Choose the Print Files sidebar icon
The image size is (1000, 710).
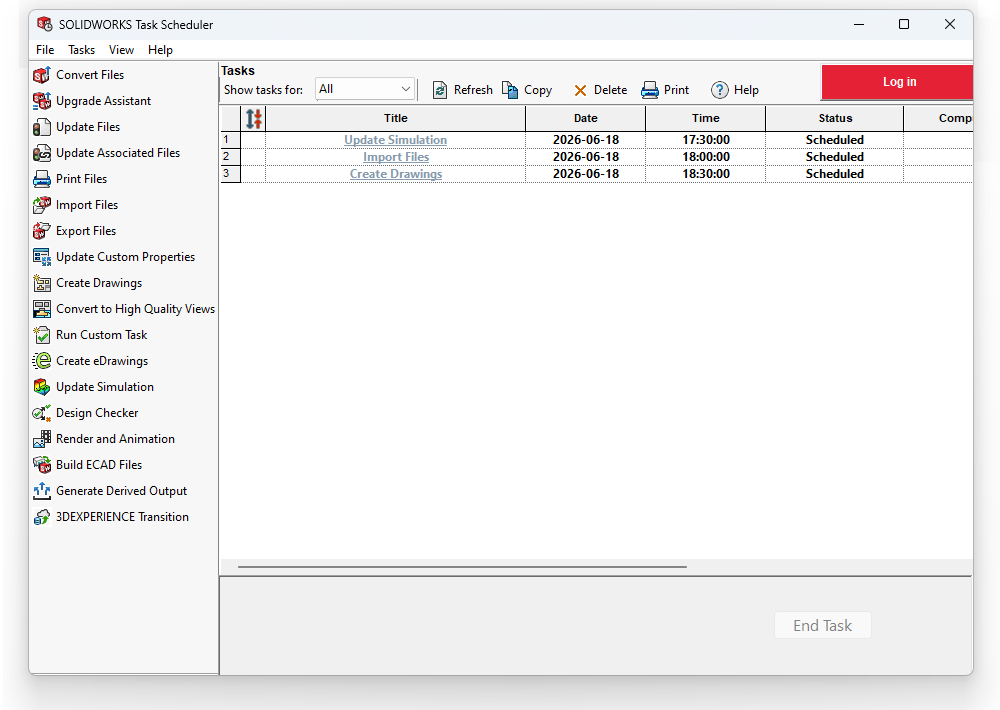41,179
